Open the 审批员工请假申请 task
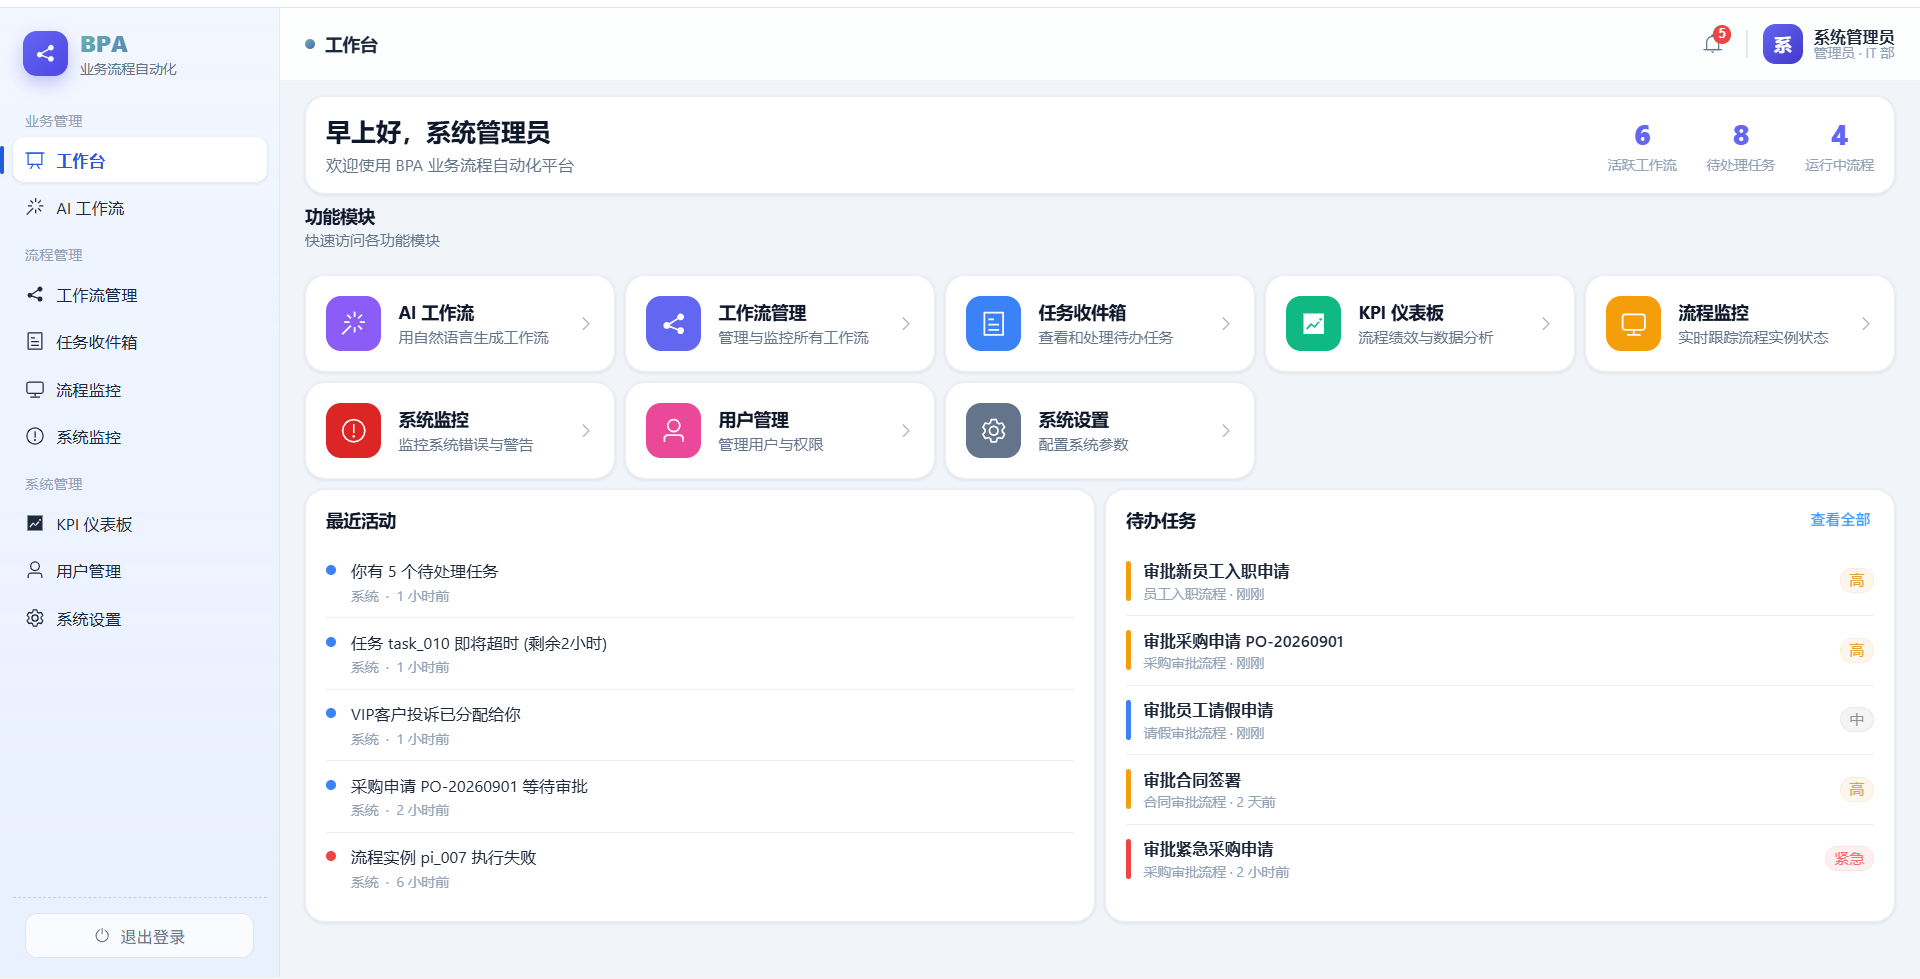 coord(1500,720)
